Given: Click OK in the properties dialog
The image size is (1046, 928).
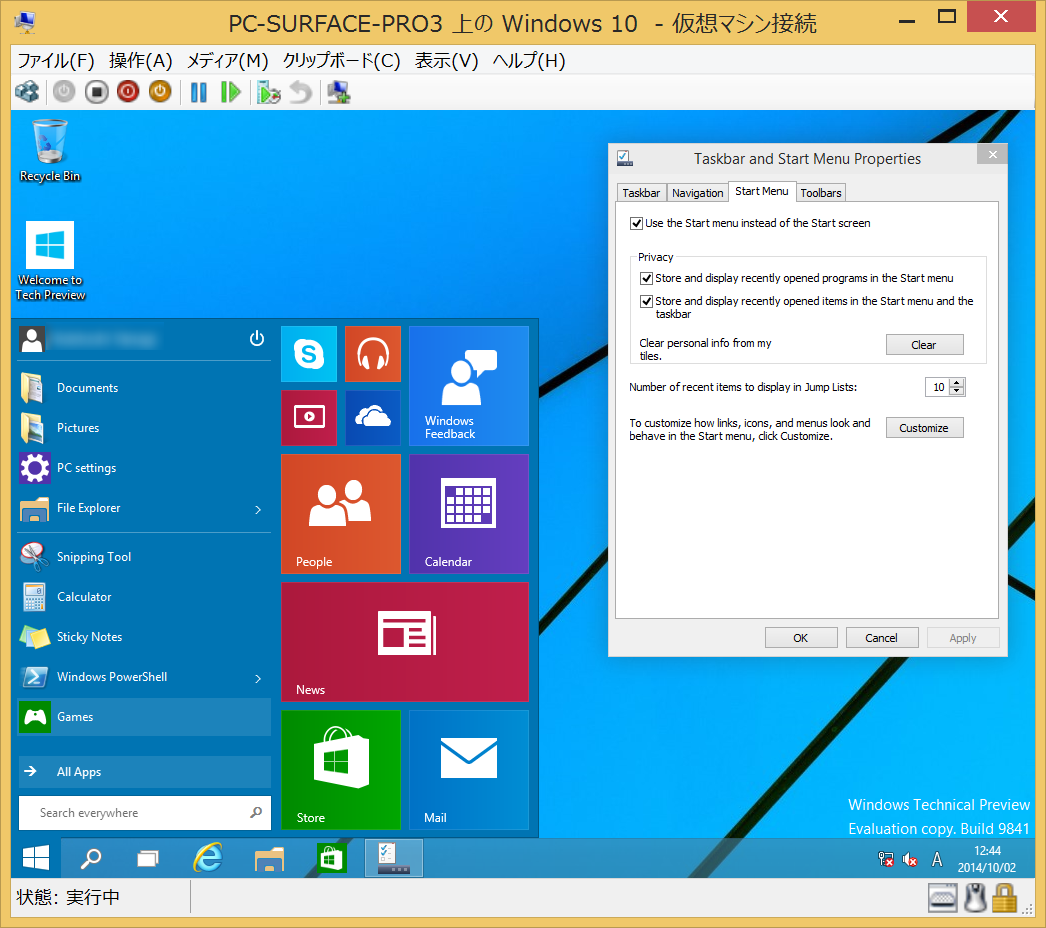Looking at the screenshot, I should point(801,638).
